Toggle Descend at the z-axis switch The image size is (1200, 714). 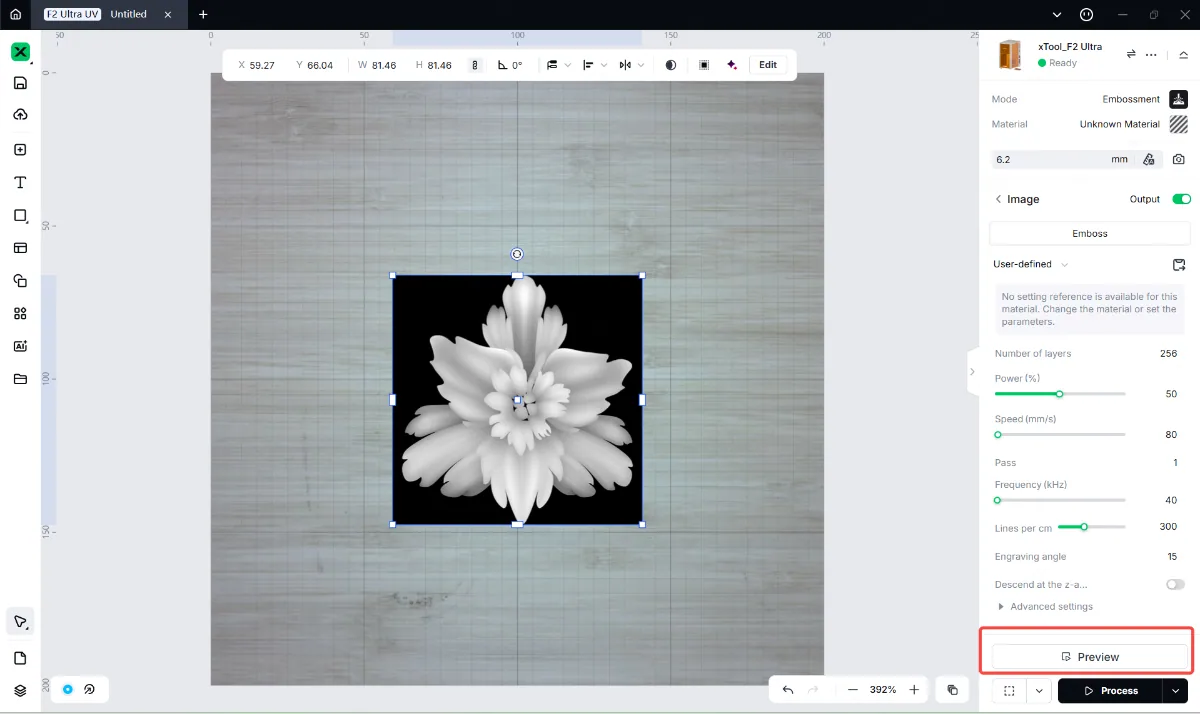(1175, 584)
